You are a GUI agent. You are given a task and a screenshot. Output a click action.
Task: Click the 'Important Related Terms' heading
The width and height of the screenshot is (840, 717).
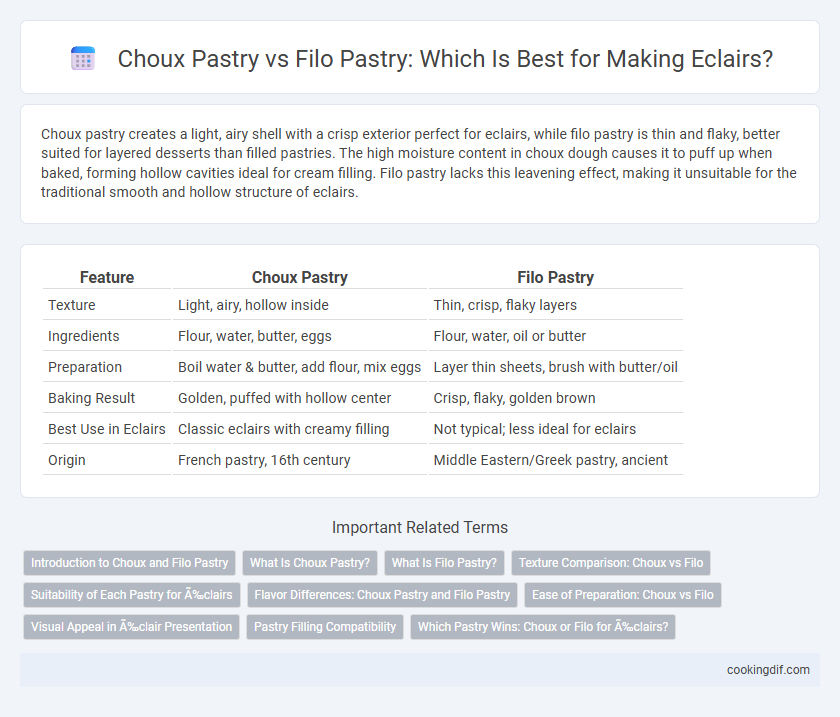(x=420, y=527)
